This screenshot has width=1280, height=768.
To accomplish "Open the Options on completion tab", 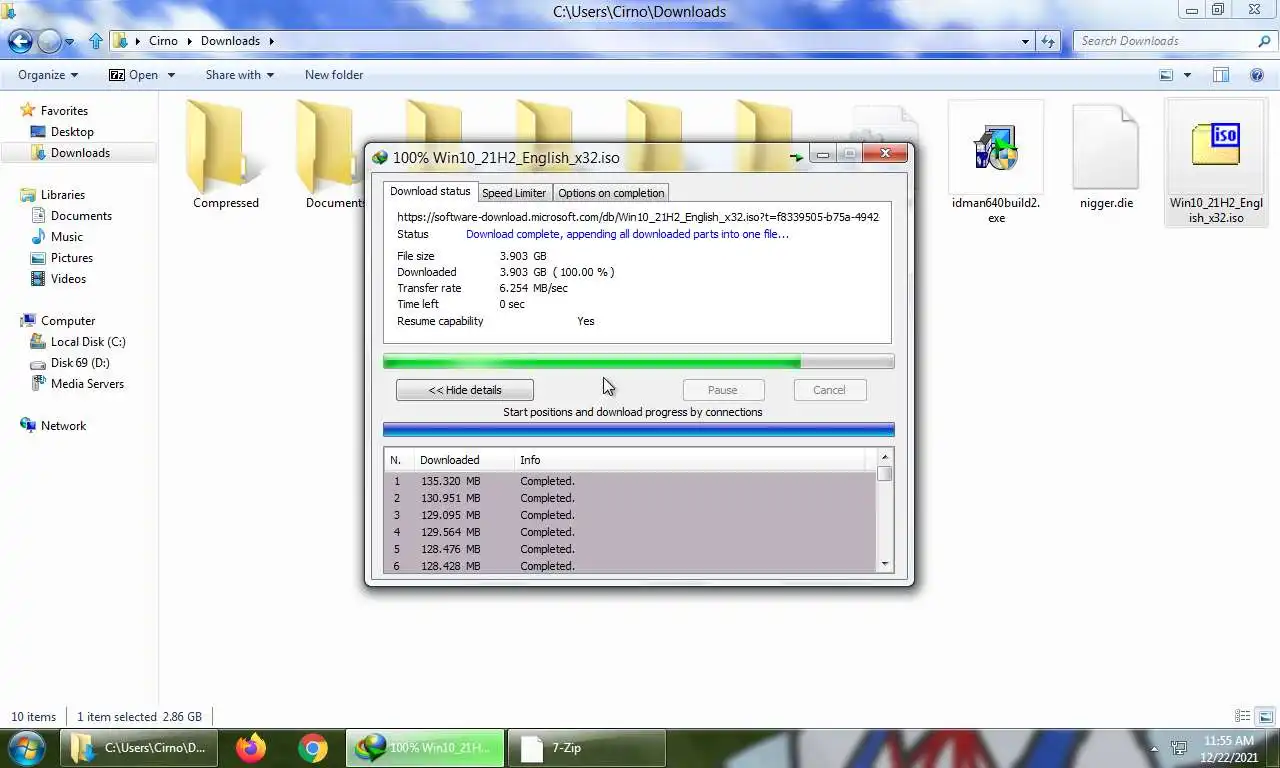I will [611, 193].
